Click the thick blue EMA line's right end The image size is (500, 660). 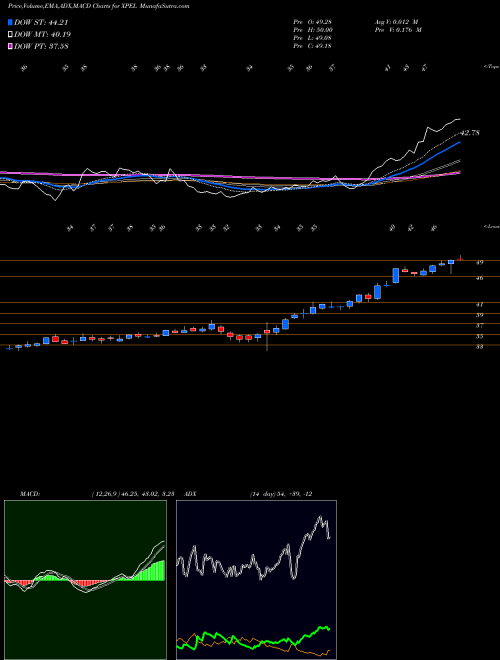point(459,143)
